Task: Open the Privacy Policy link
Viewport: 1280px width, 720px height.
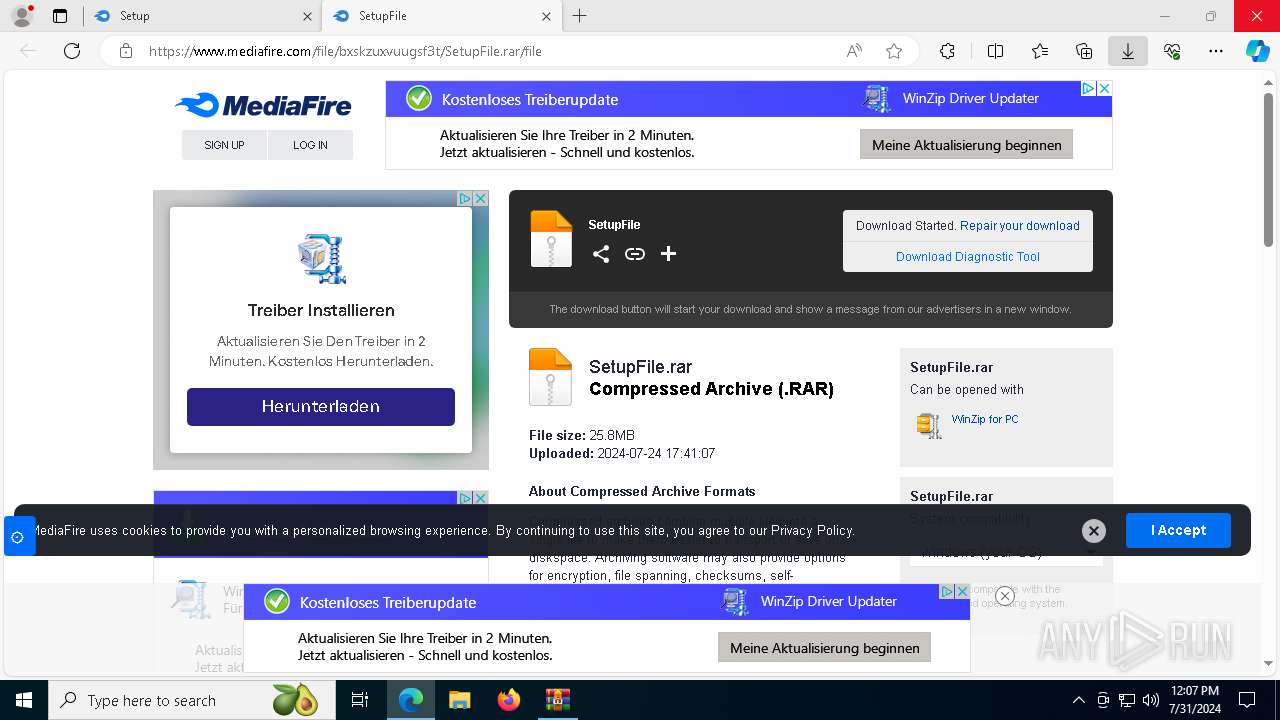Action: coord(812,530)
